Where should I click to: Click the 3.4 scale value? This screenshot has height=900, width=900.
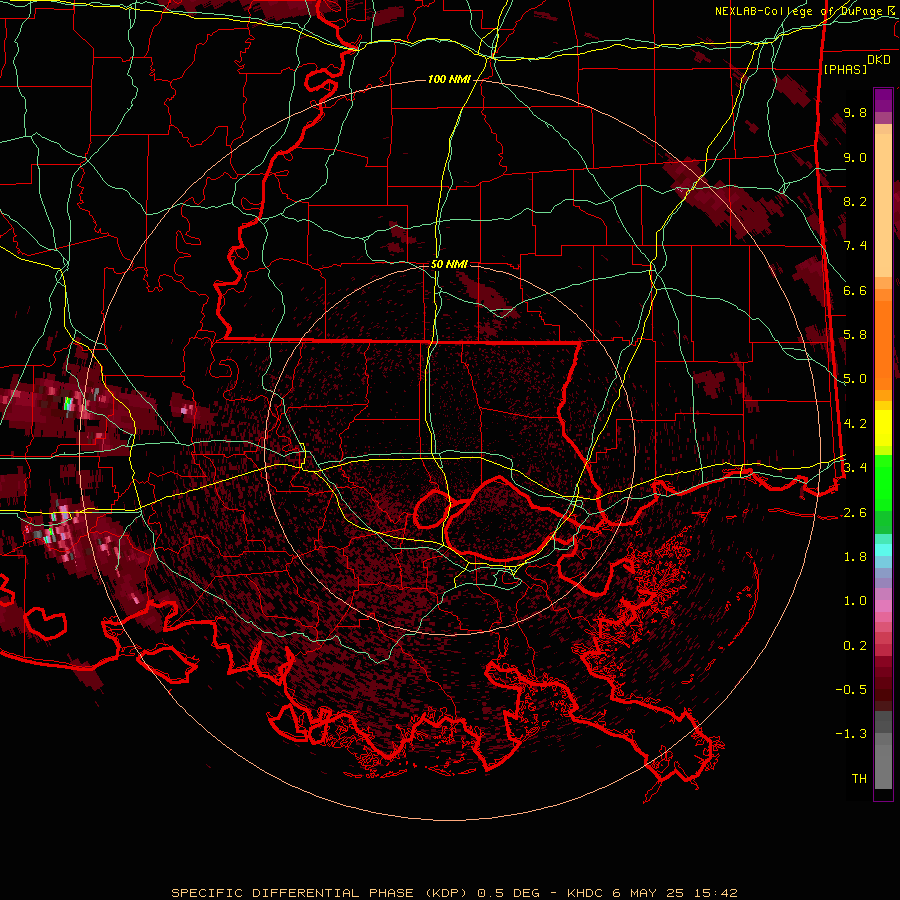[855, 468]
